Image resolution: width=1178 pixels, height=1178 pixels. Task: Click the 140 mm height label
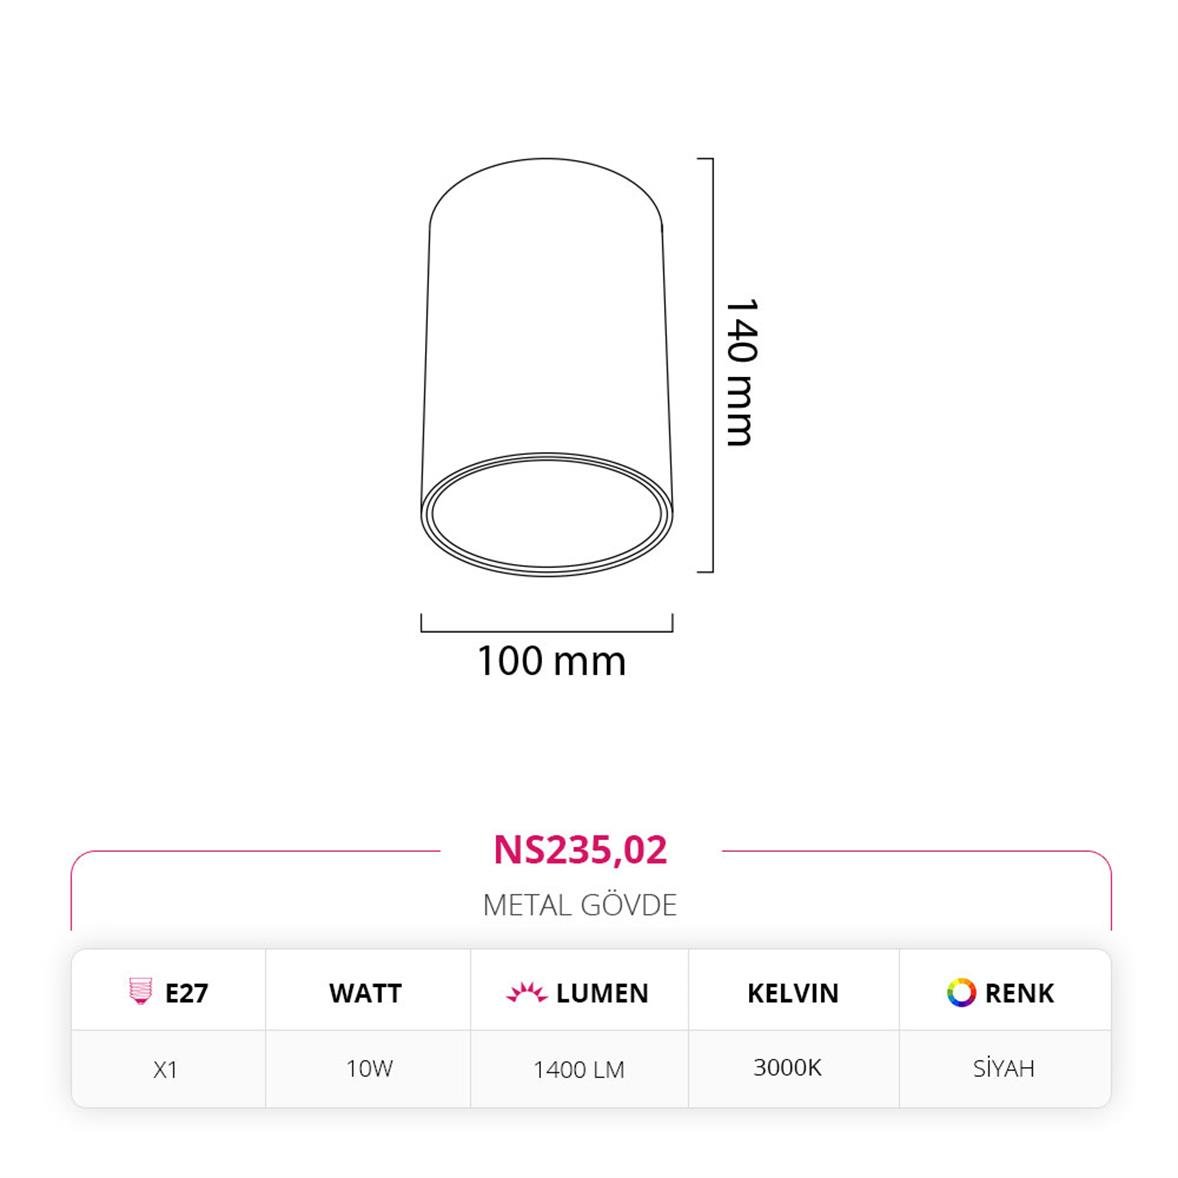click(x=740, y=370)
